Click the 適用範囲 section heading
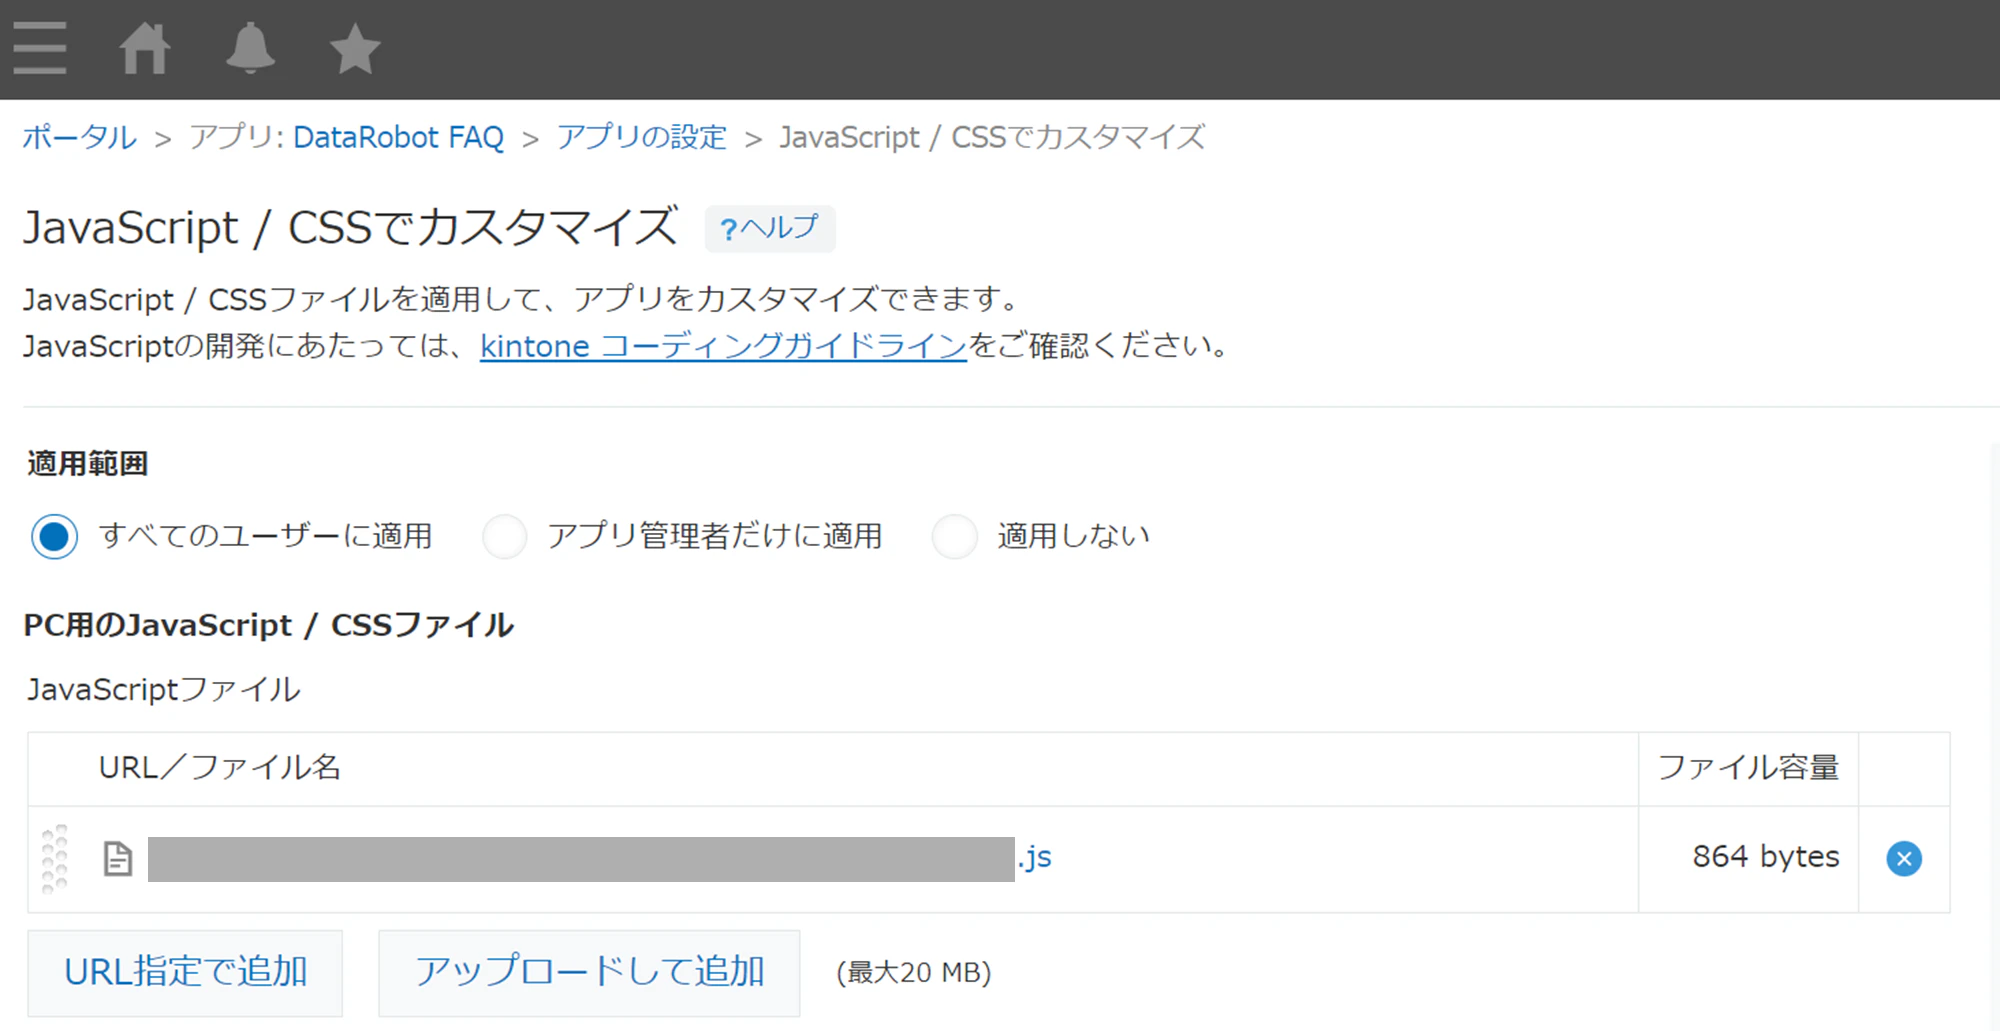2000x1031 pixels. (x=88, y=464)
